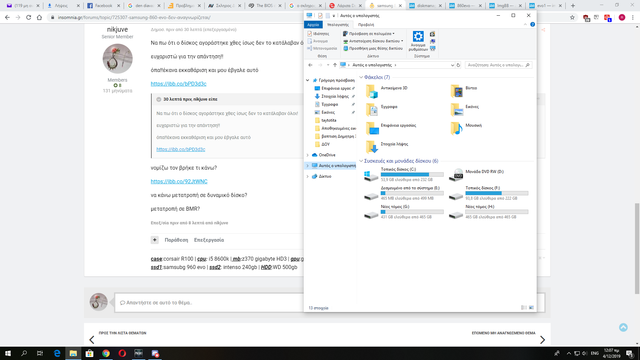Click the Explorer help question mark icon
This screenshot has width=640, height=360.
click(x=532, y=24)
